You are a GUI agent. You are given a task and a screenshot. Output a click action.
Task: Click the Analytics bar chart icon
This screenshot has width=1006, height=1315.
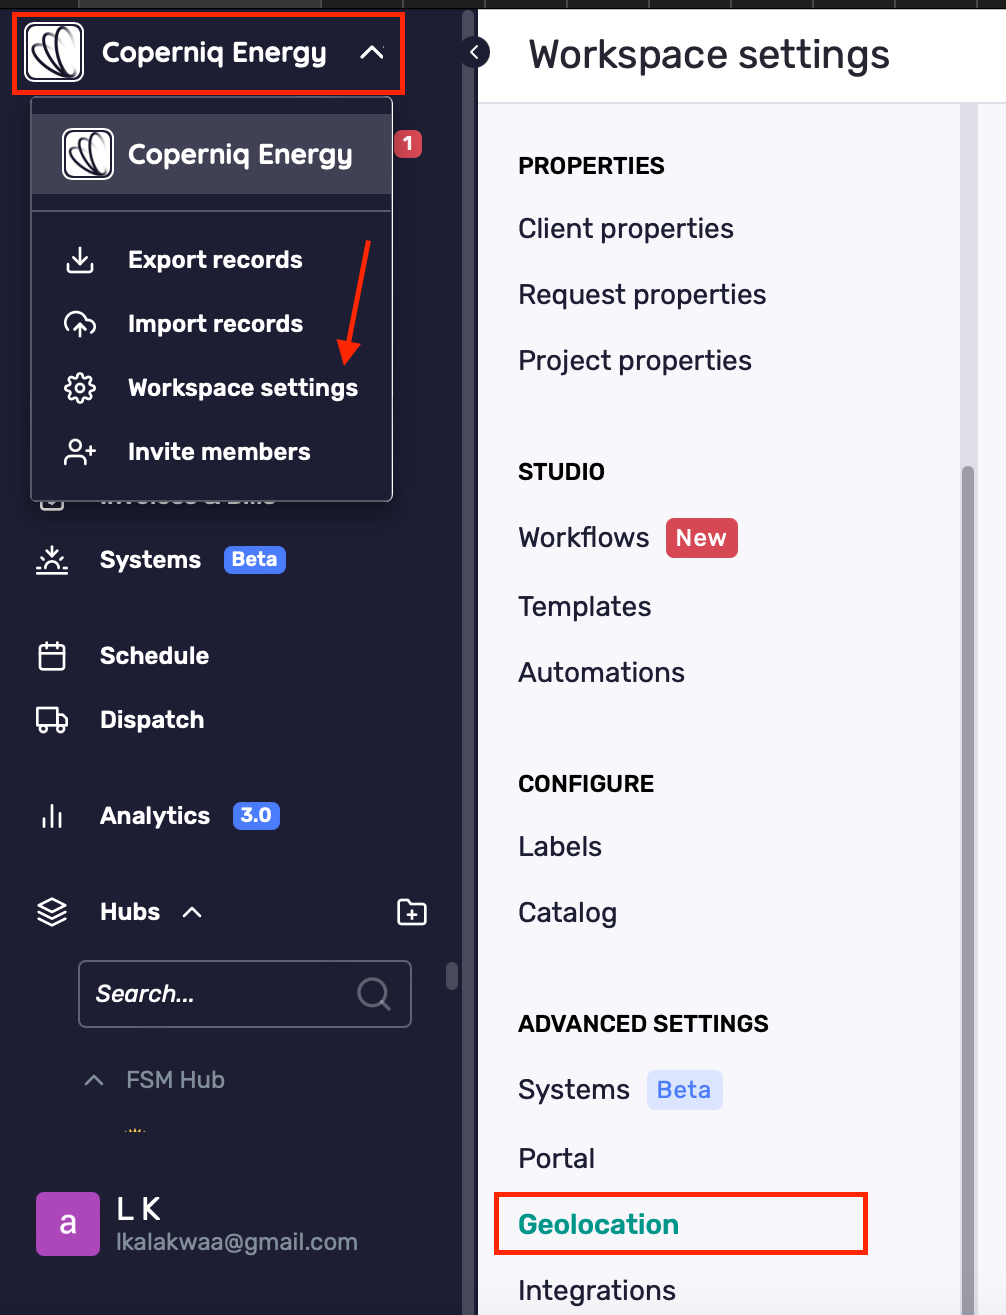52,816
